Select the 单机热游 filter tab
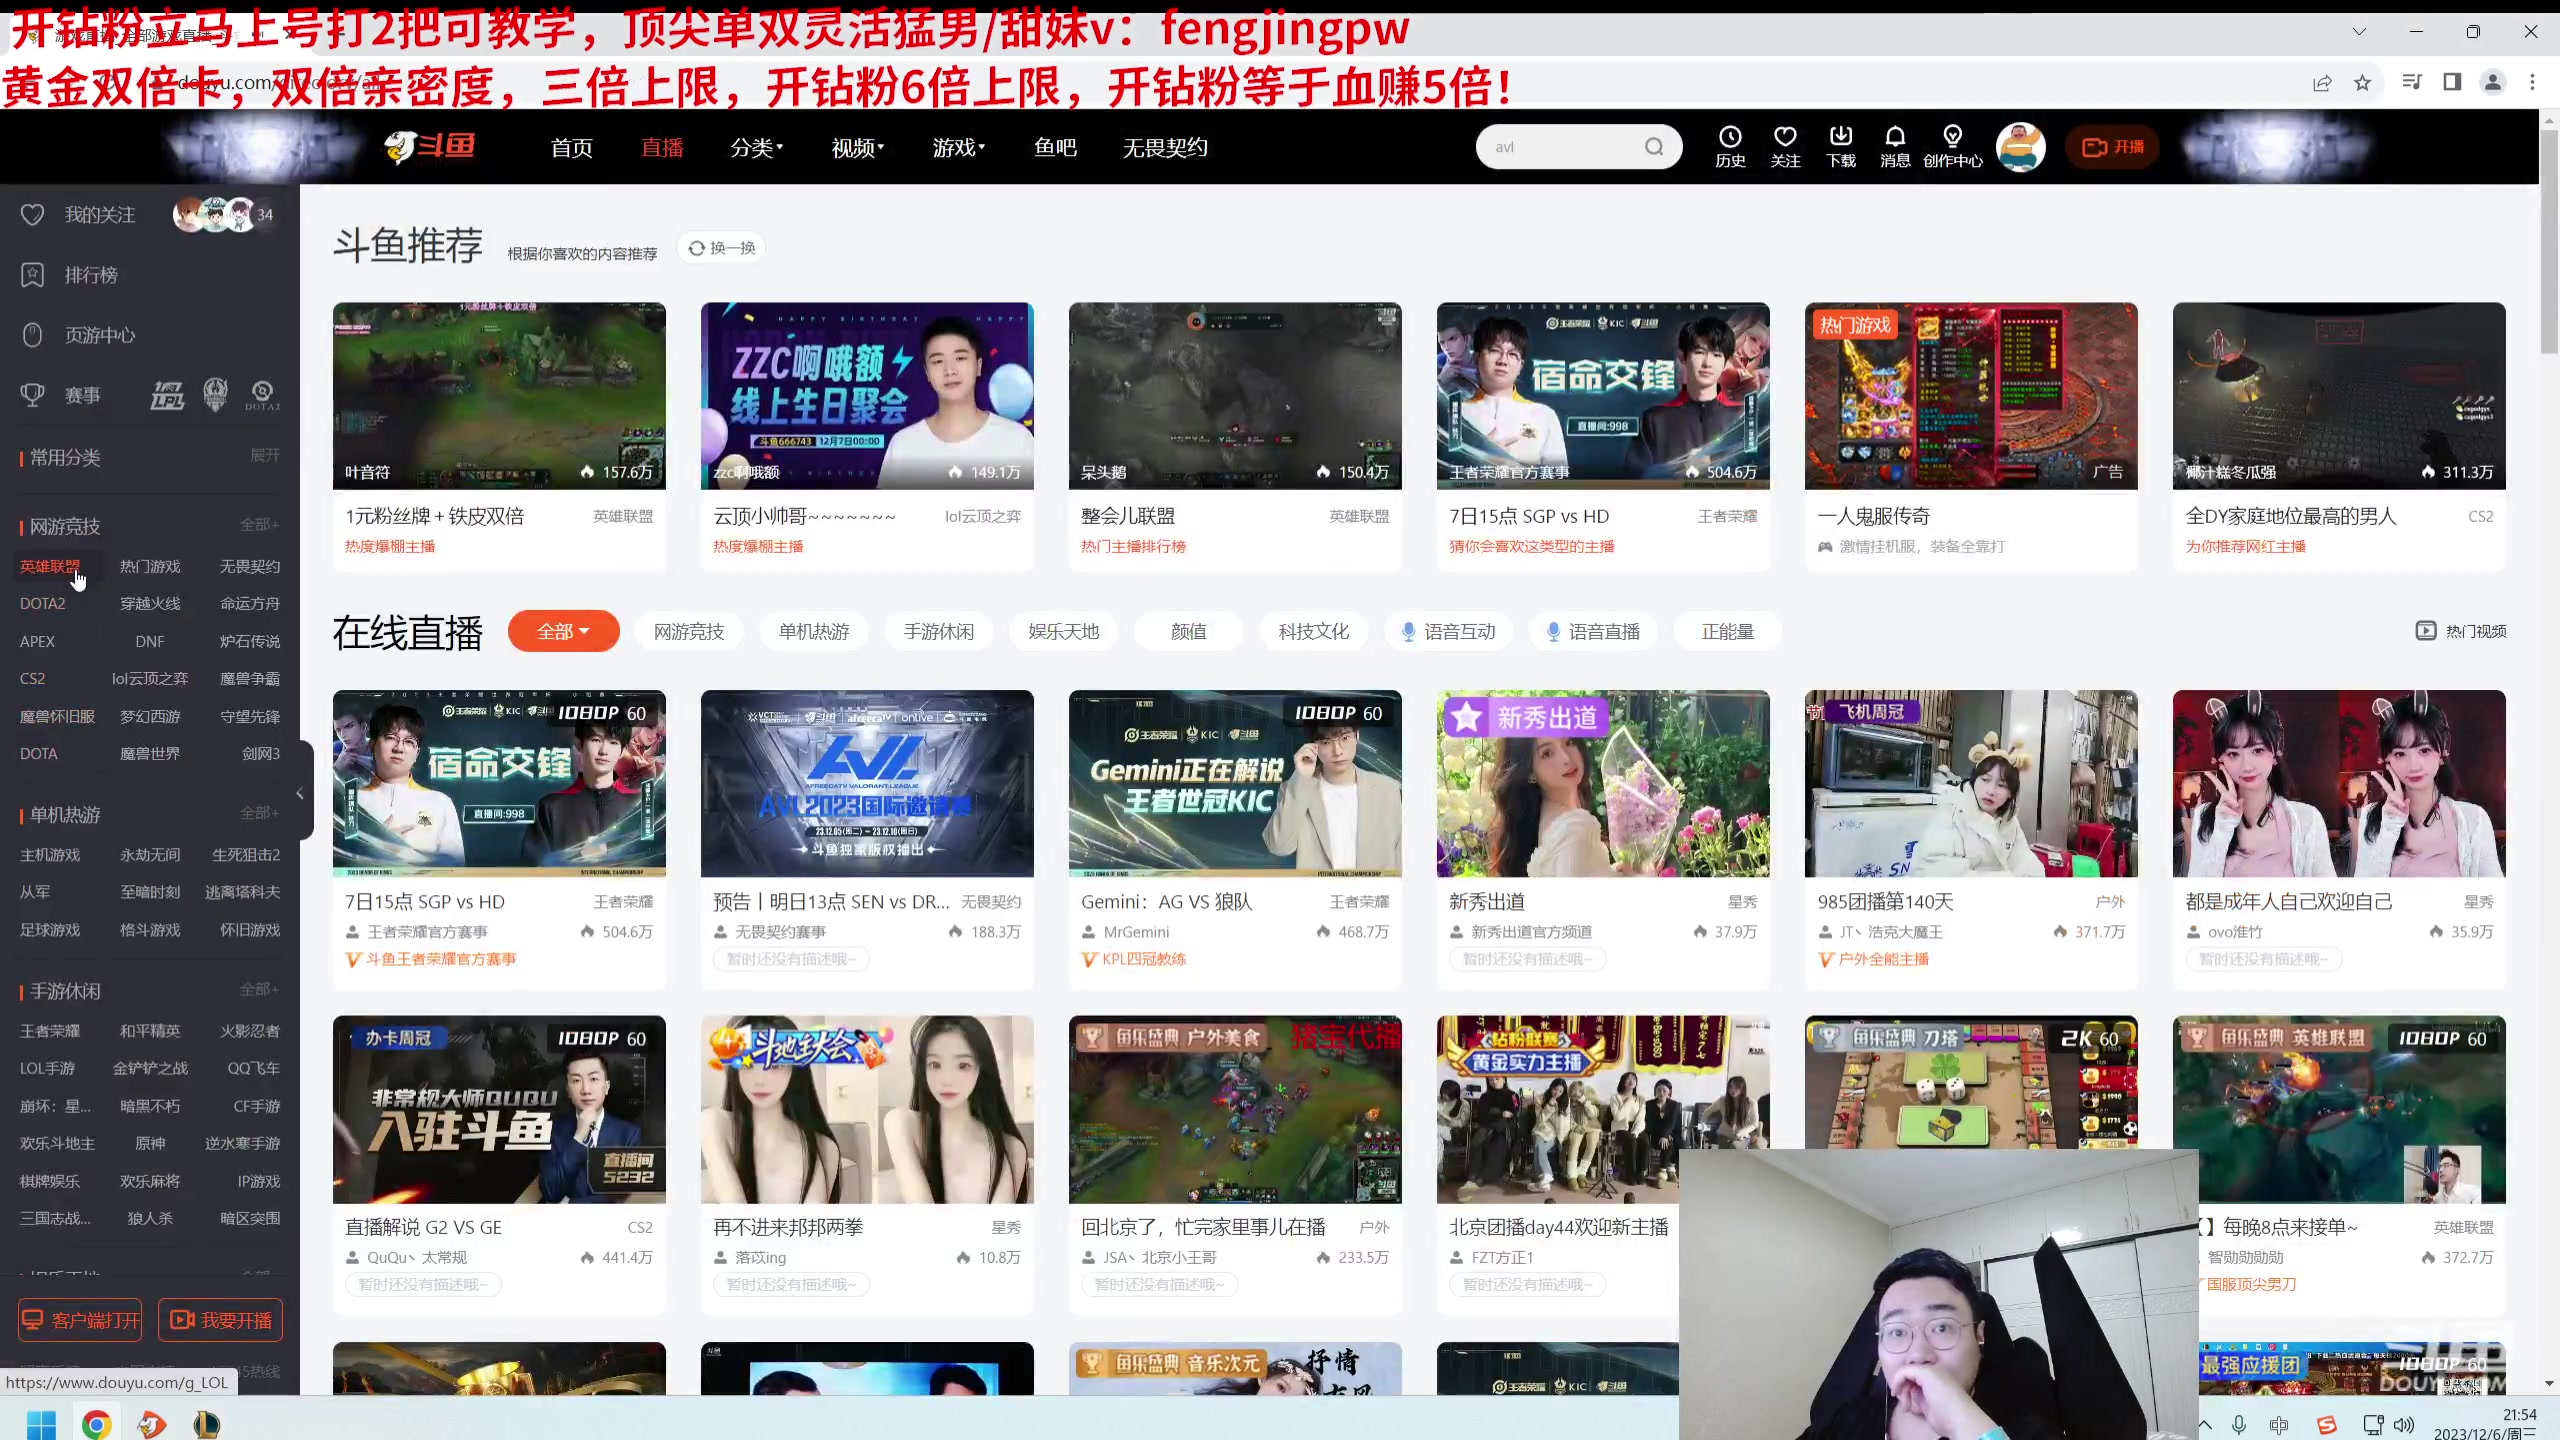The width and height of the screenshot is (2560, 1440). 814,631
